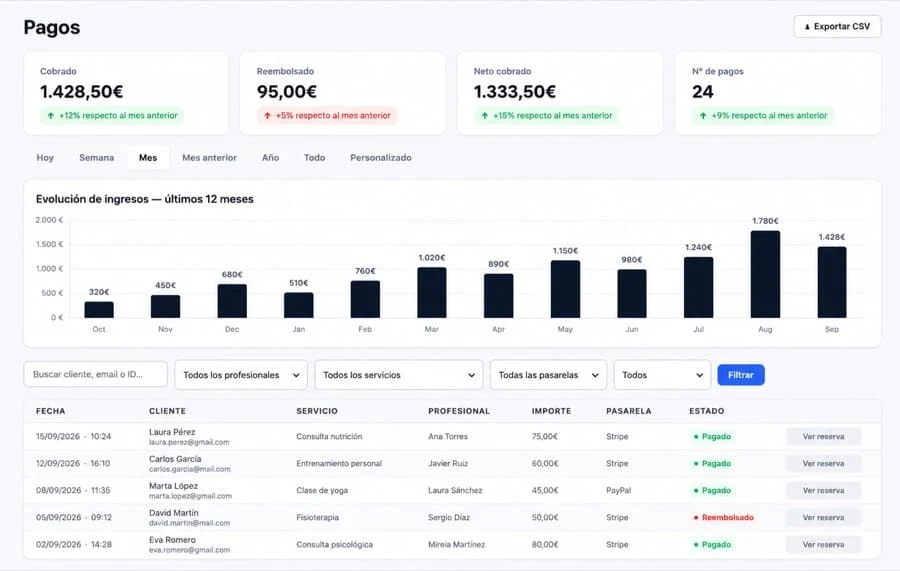This screenshot has width=900, height=571.
Task: Open Ver reserva for Eva Romero
Action: 823,545
